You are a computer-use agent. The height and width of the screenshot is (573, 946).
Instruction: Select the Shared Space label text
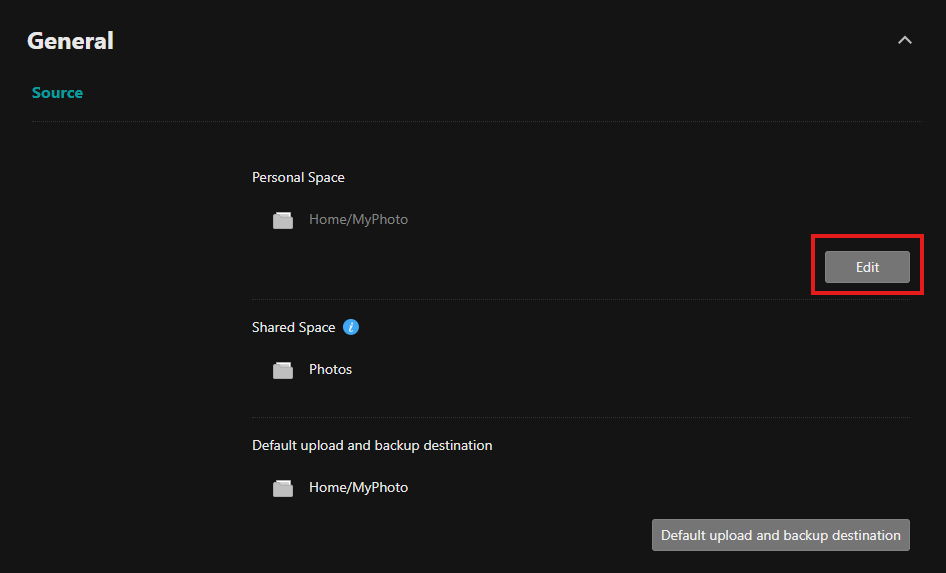294,327
